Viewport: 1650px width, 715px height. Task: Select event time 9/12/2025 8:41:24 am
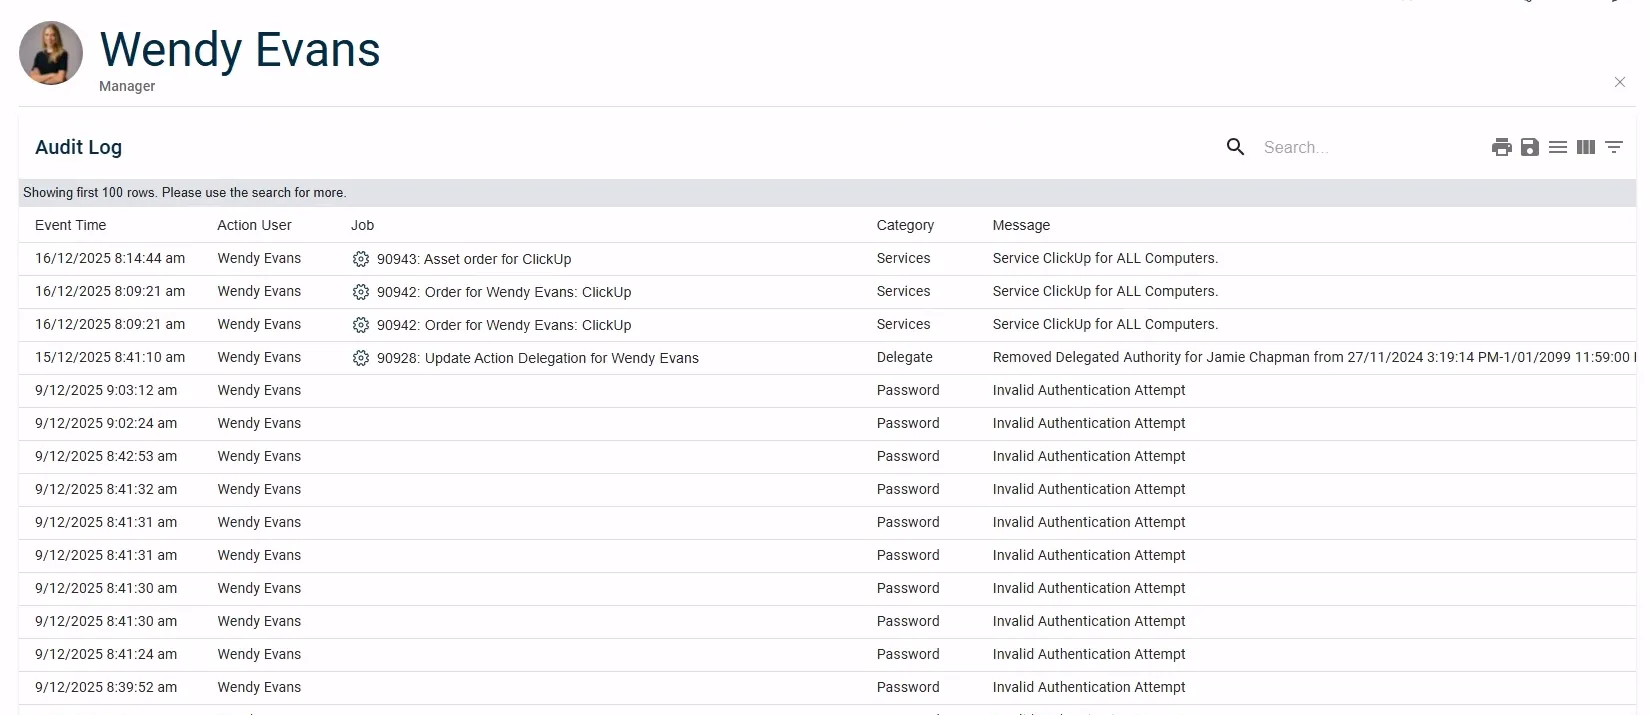(106, 654)
